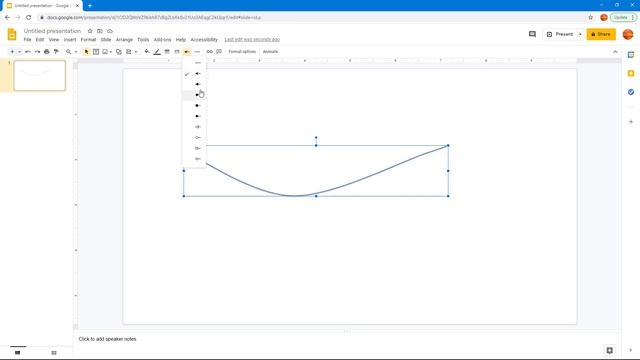The width and height of the screenshot is (640, 360).
Task: Open the Arrange menu
Action: click(x=124, y=40)
